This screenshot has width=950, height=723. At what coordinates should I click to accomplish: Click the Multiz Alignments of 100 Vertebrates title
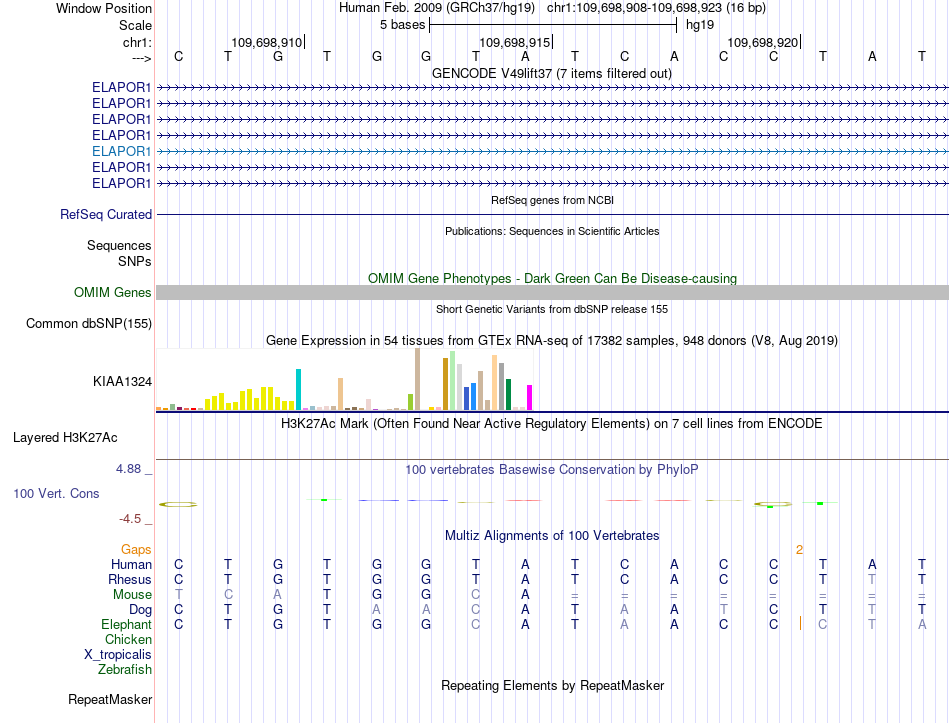(552, 536)
